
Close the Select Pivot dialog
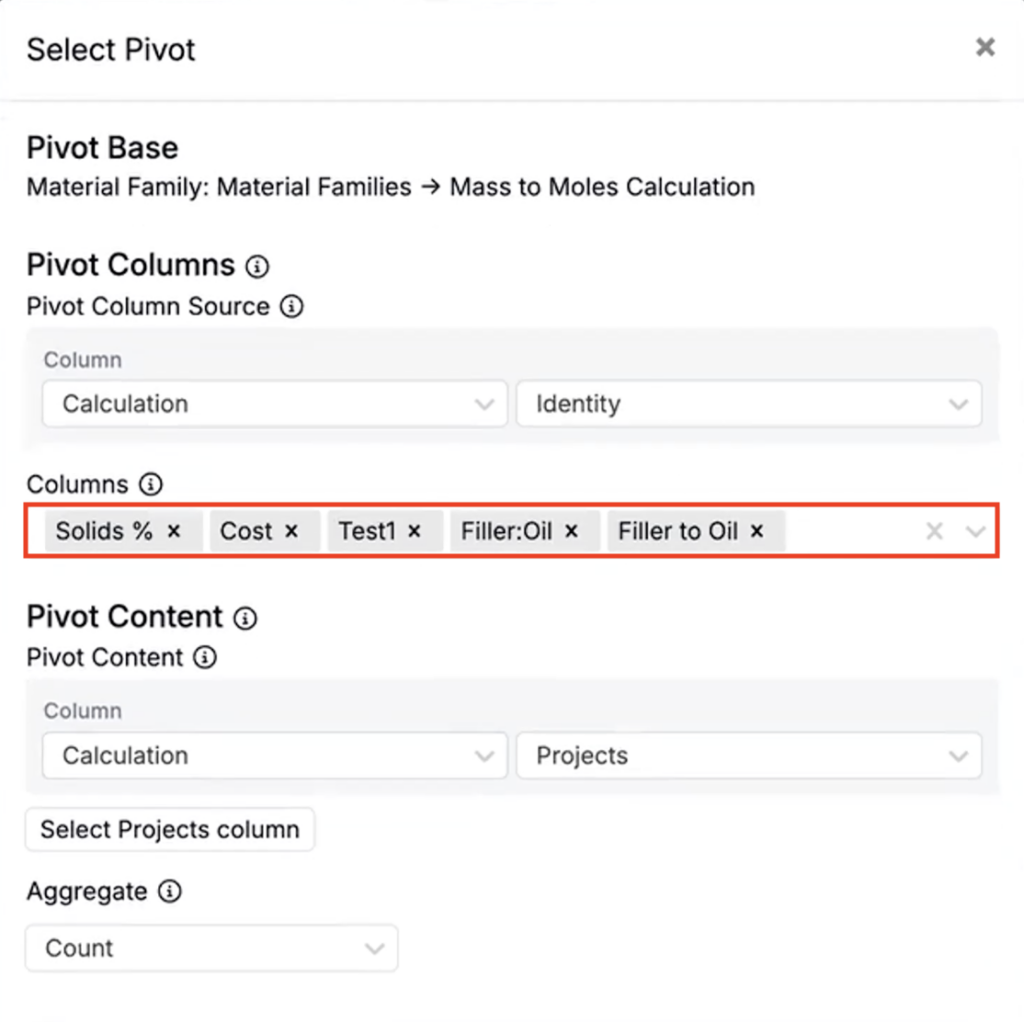(x=985, y=47)
